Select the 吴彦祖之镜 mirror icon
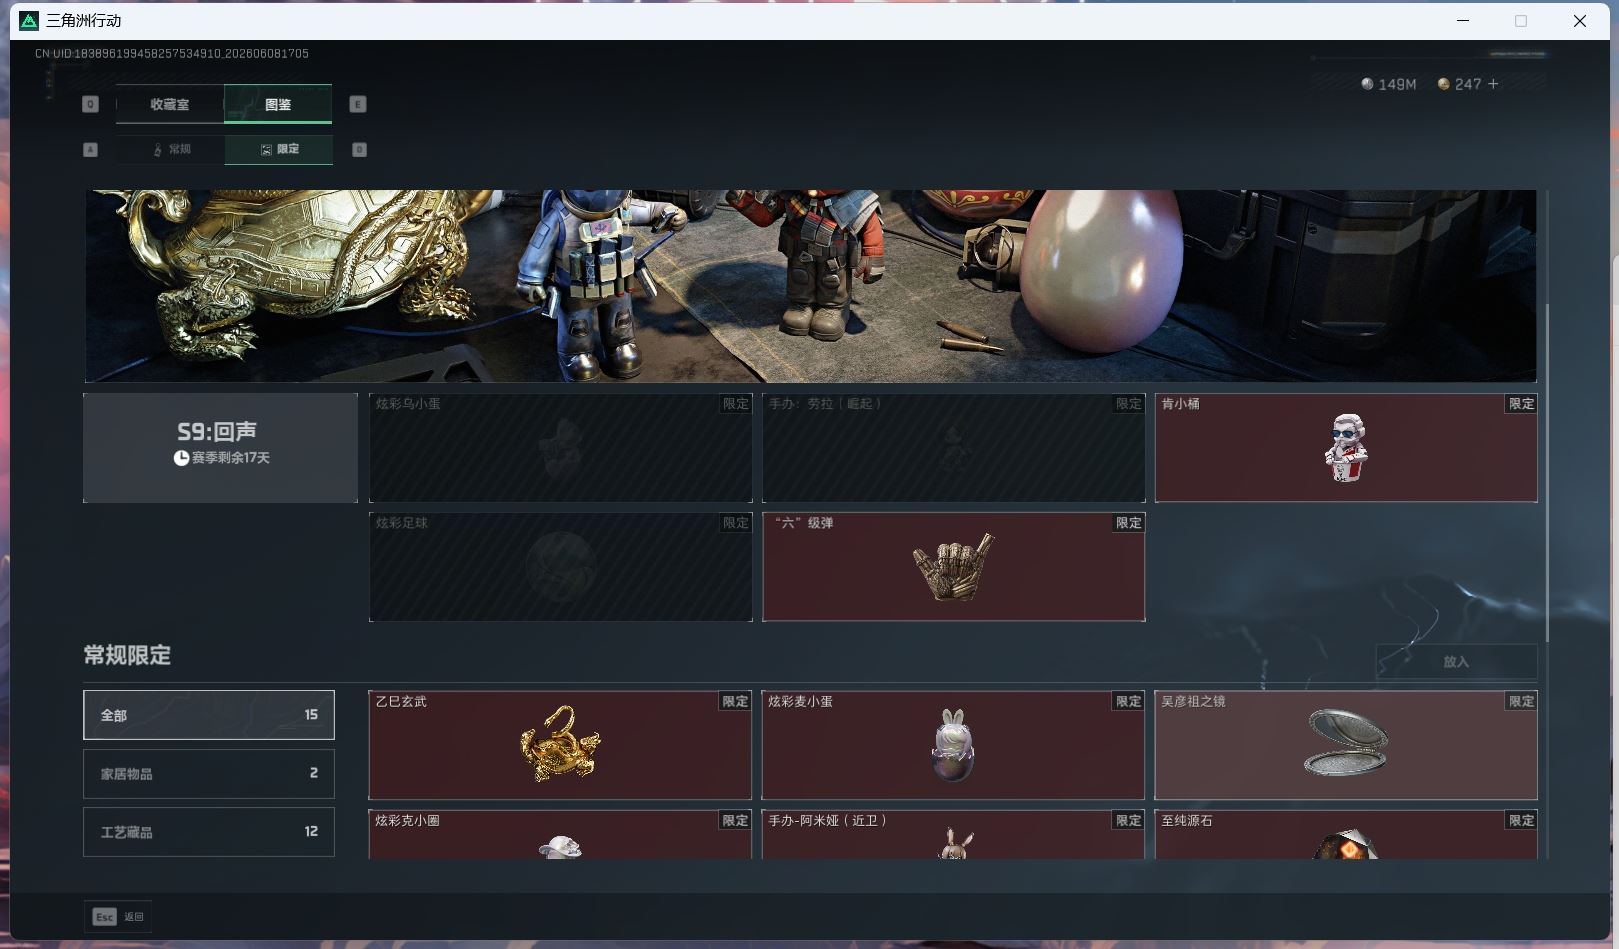The width and height of the screenshot is (1619, 949). 1346,743
